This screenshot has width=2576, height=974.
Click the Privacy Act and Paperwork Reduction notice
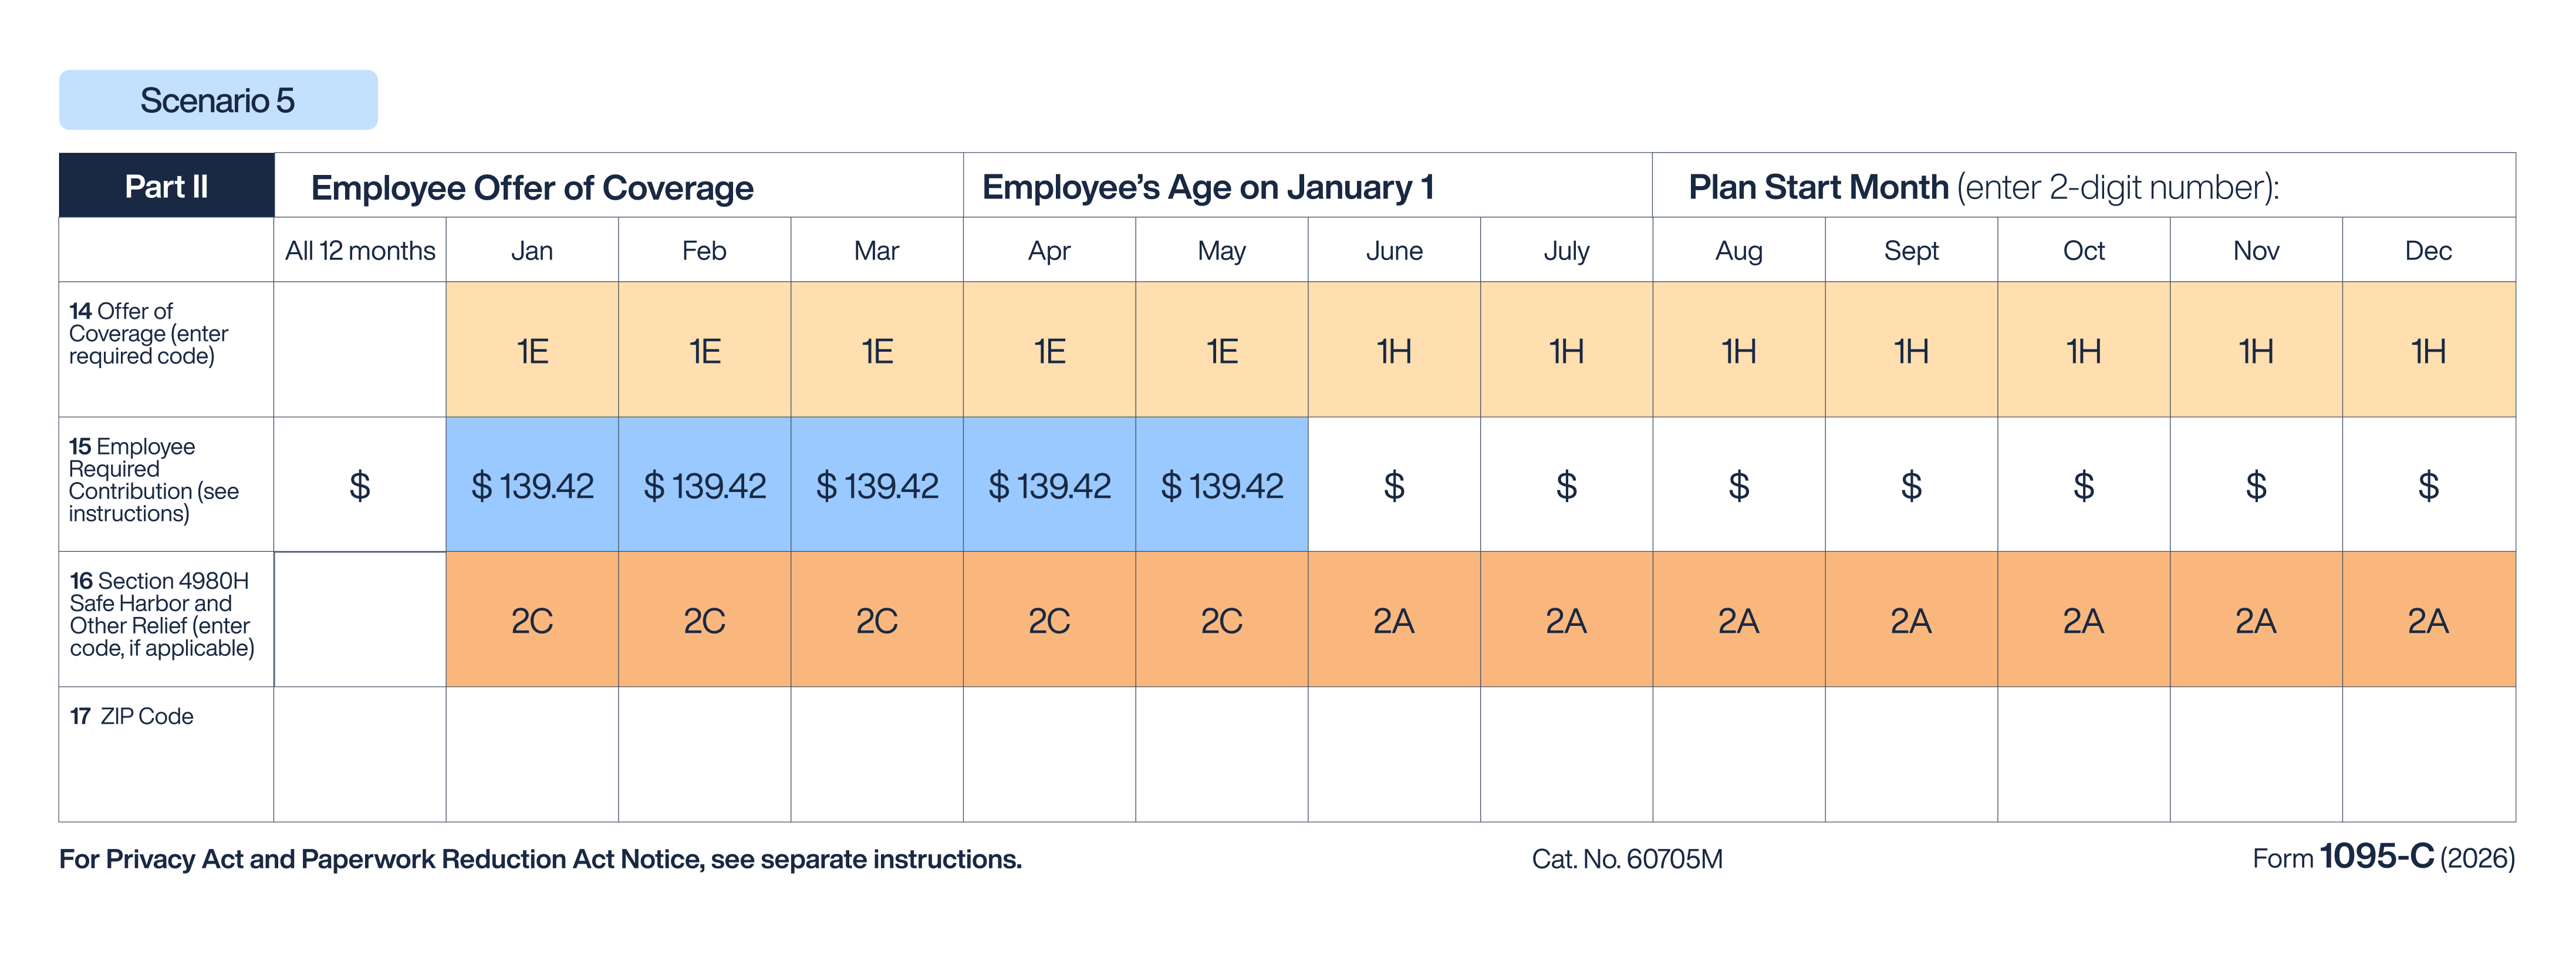click(540, 859)
